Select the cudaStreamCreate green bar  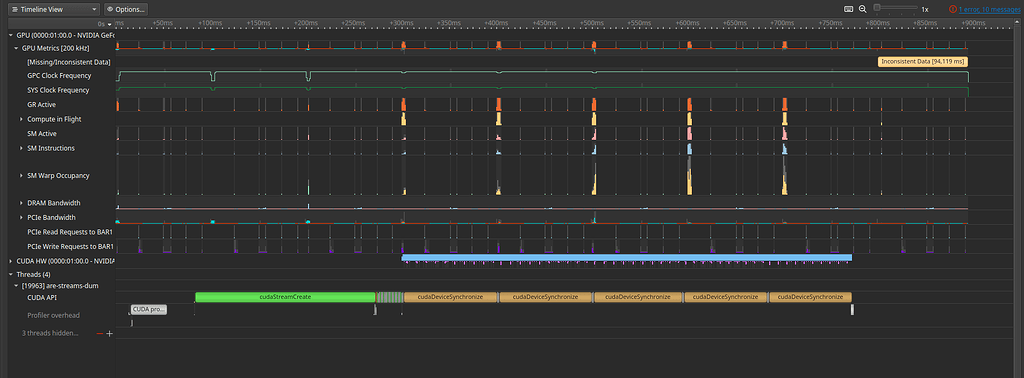coord(285,297)
